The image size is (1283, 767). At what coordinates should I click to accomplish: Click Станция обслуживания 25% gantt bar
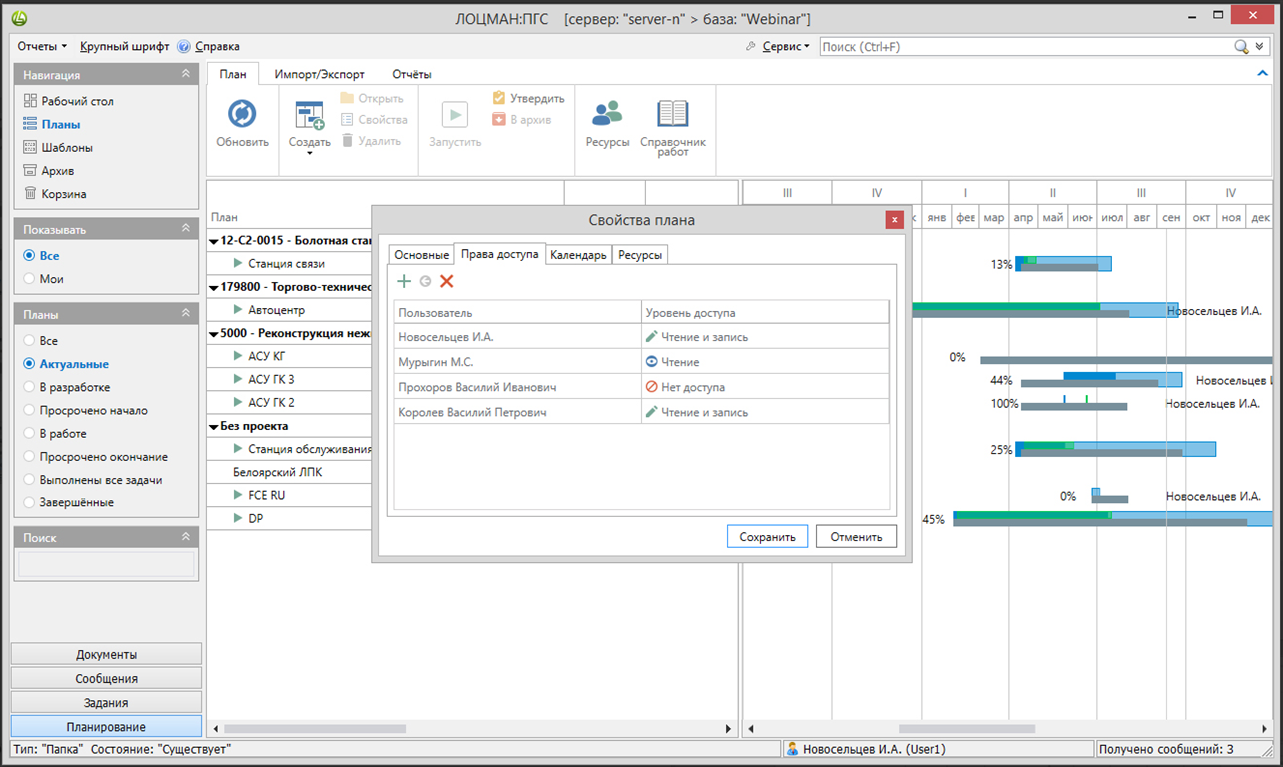tap(1115, 449)
